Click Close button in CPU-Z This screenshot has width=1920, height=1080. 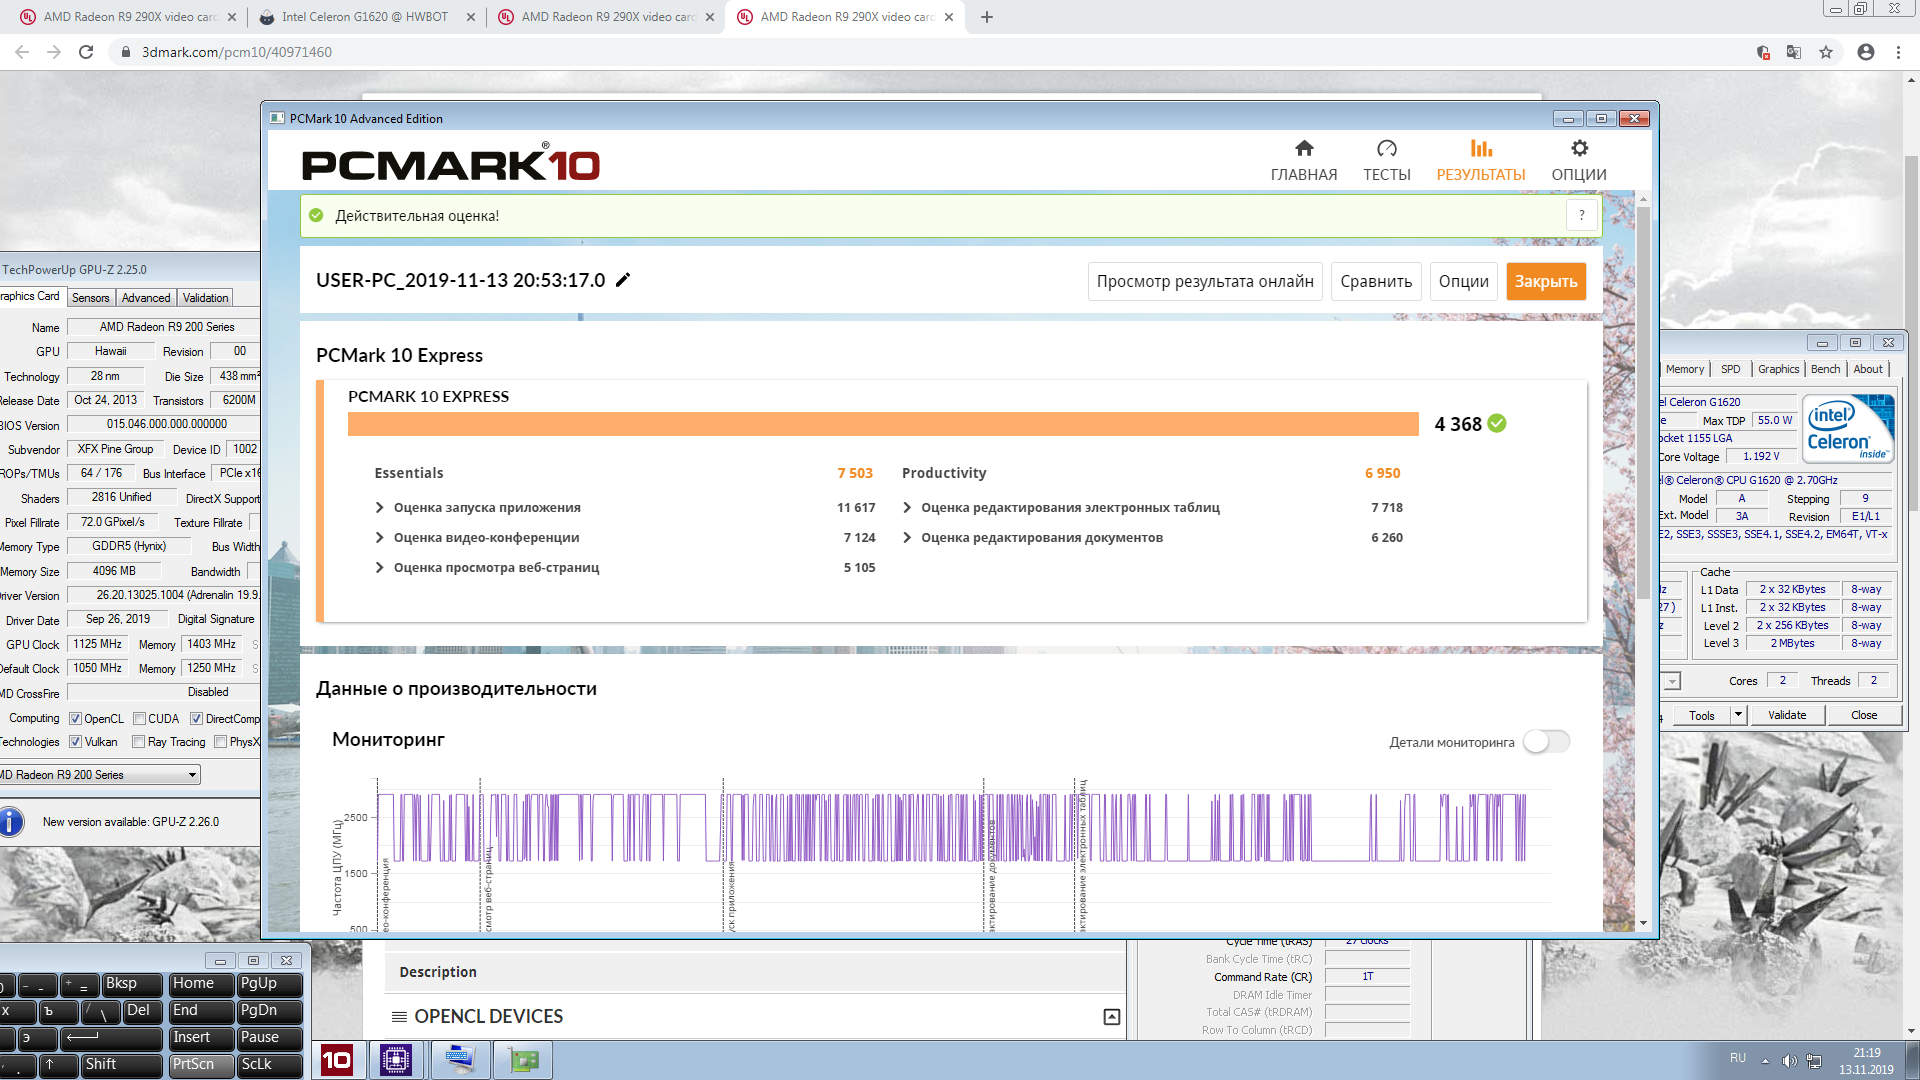[x=1864, y=715]
